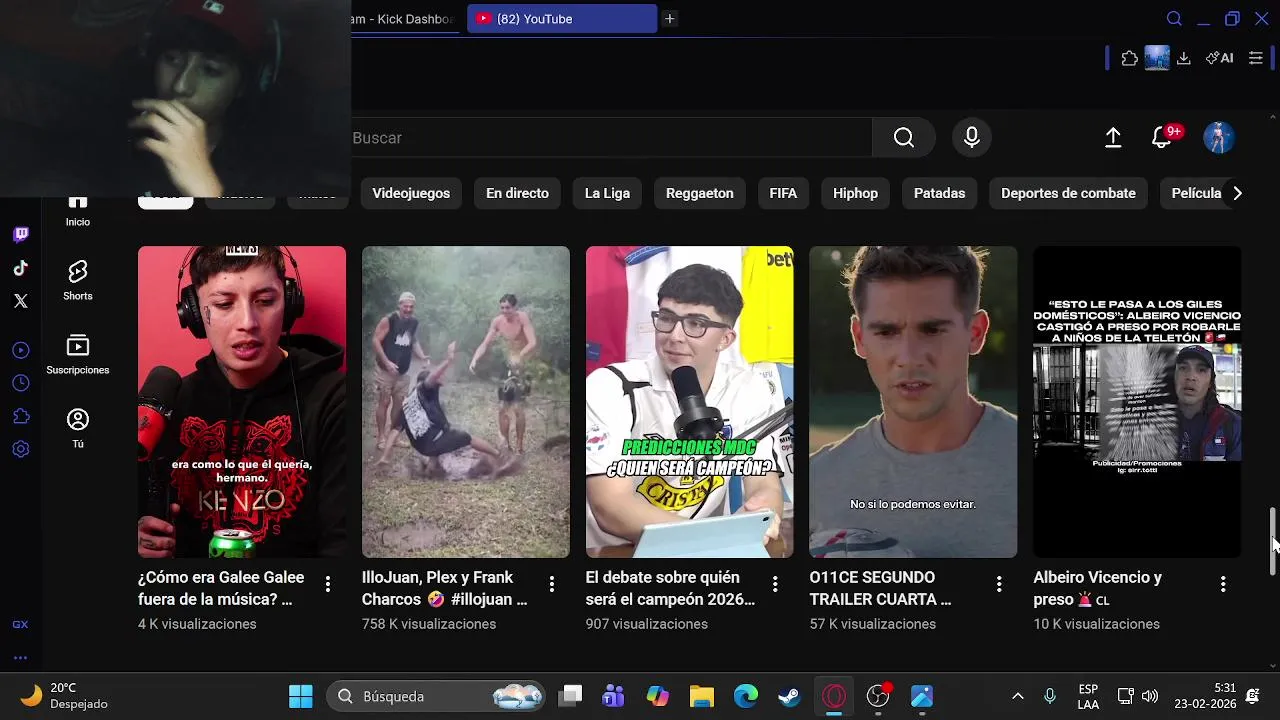The width and height of the screenshot is (1280, 720).
Task: Click the Buscar search input field
Action: tap(610, 138)
